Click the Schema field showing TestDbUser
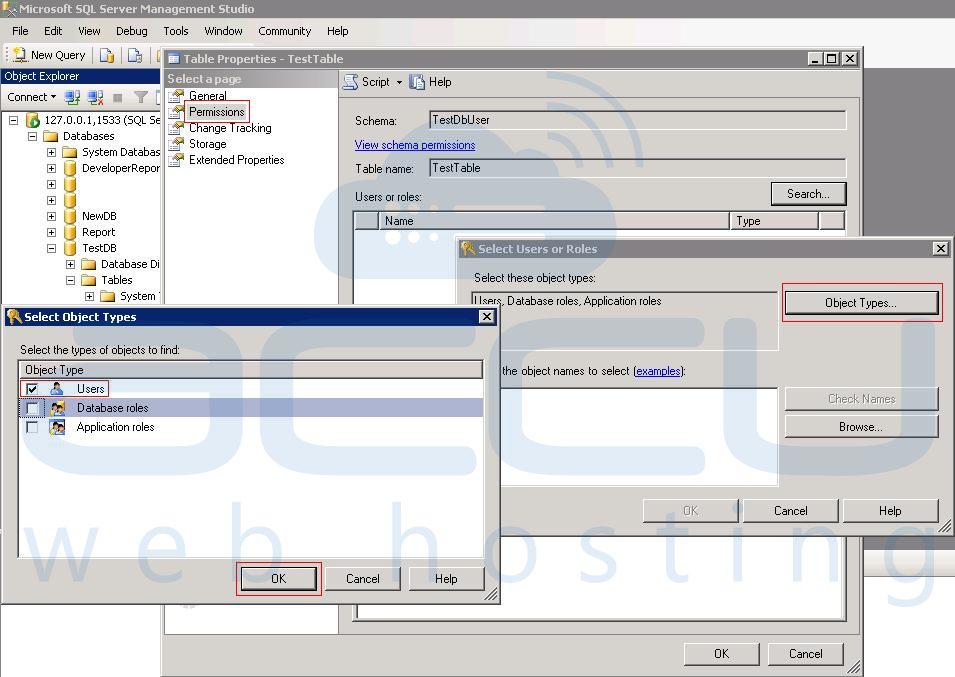Viewport: 955px width, 677px height. click(x=637, y=120)
